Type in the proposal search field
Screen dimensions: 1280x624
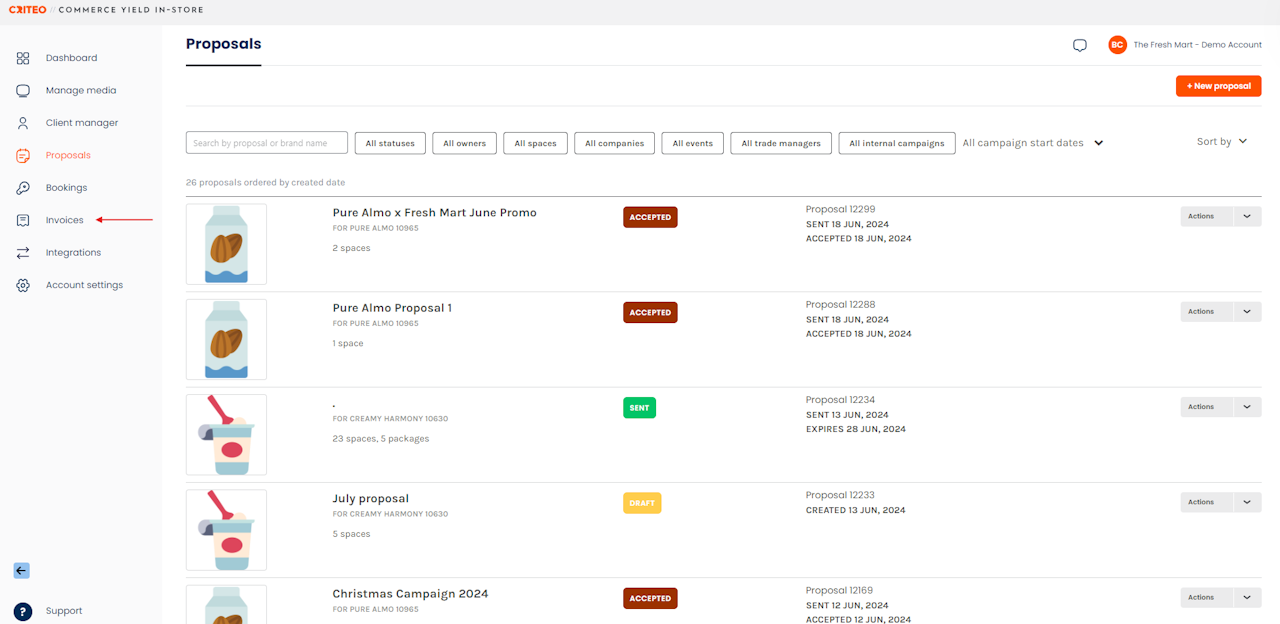pyautogui.click(x=267, y=143)
